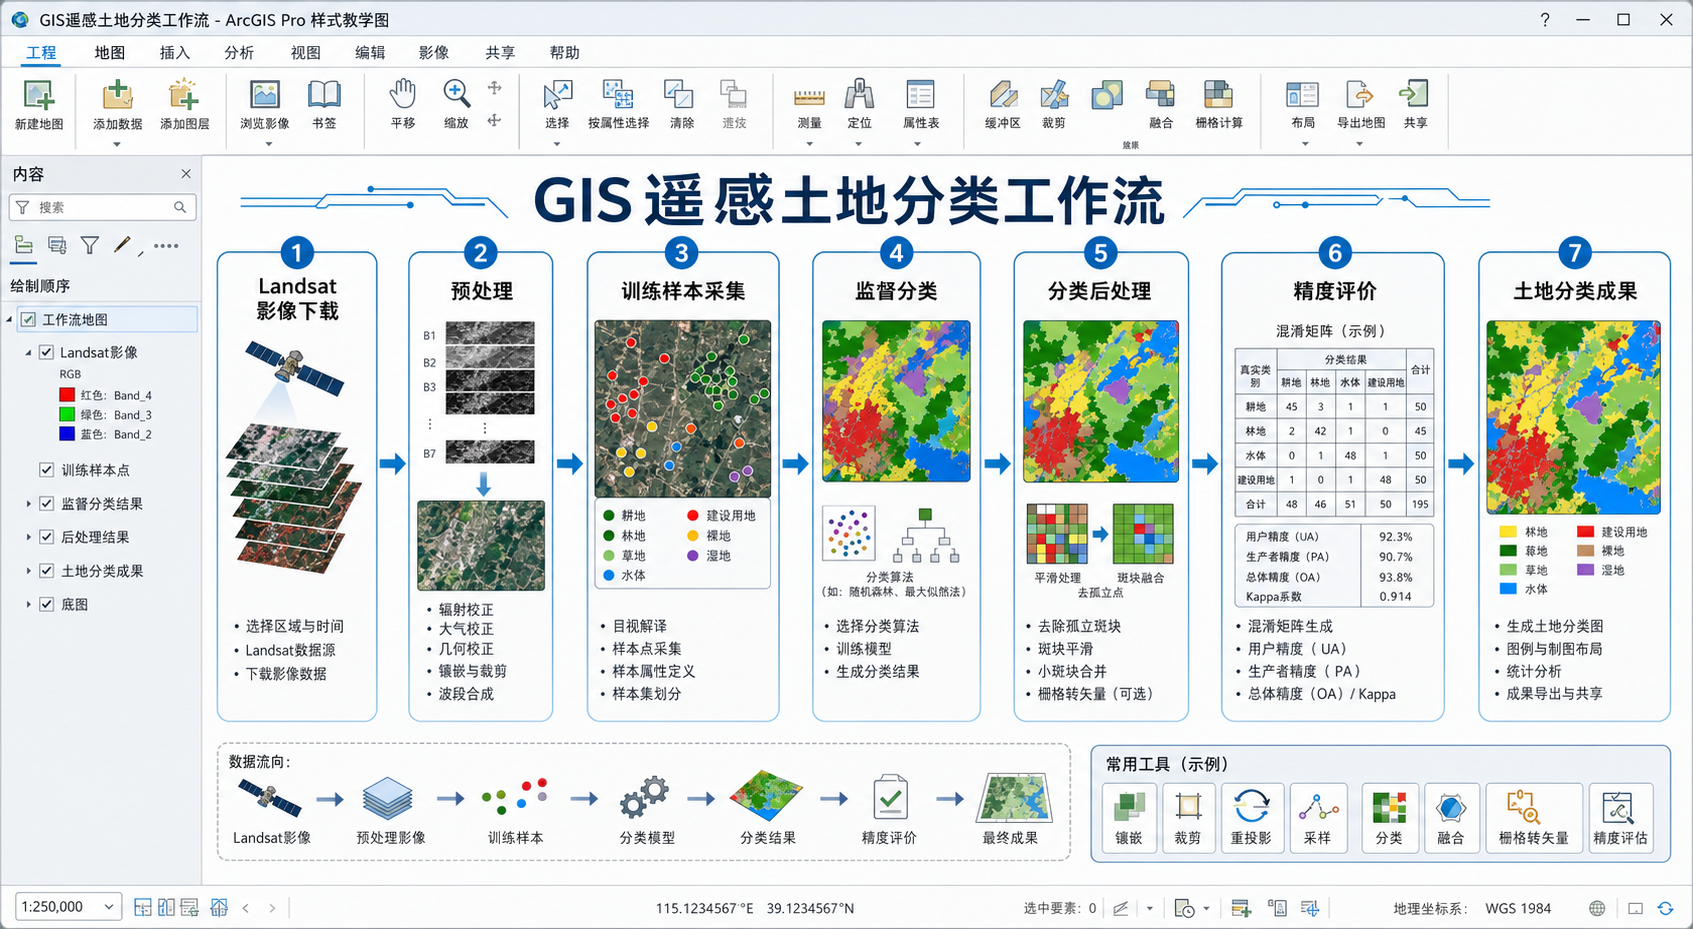The width and height of the screenshot is (1693, 929).
Task: Click the 分类 classification tool button
Action: (x=1389, y=818)
